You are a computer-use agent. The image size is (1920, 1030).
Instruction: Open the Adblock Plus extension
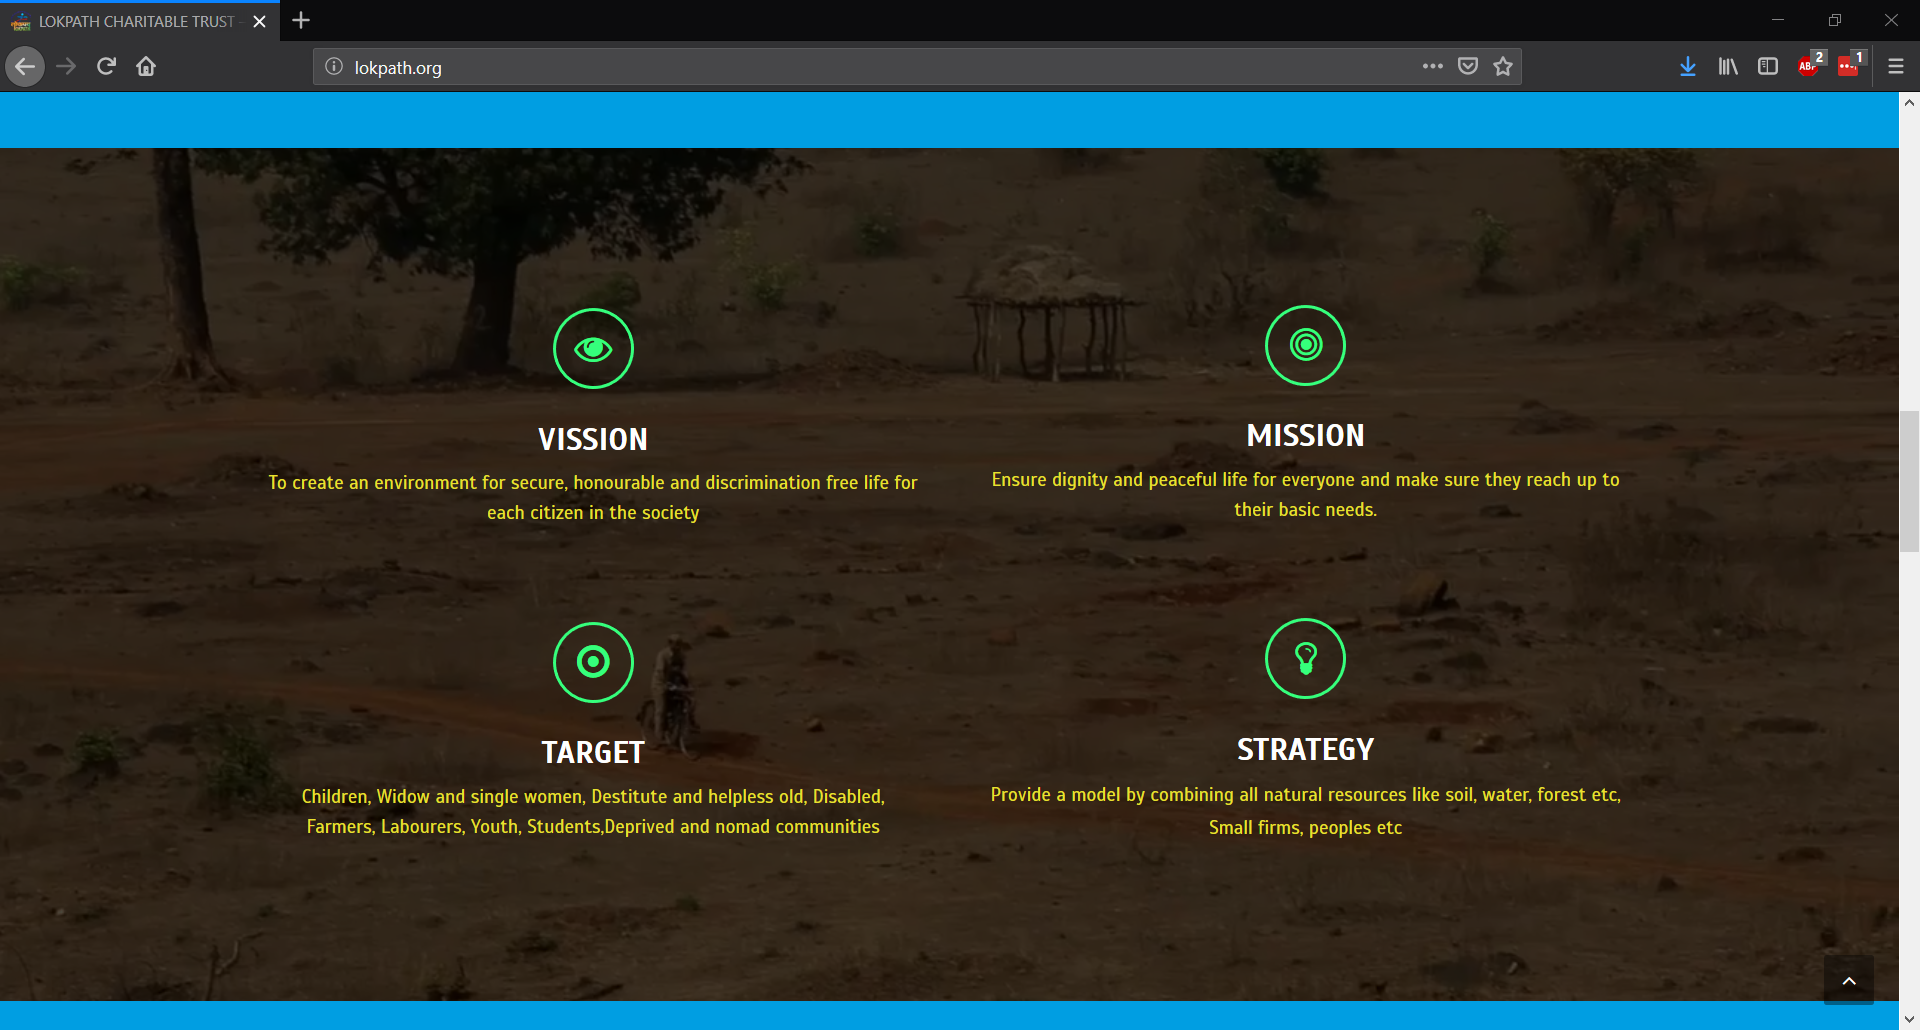click(x=1808, y=67)
